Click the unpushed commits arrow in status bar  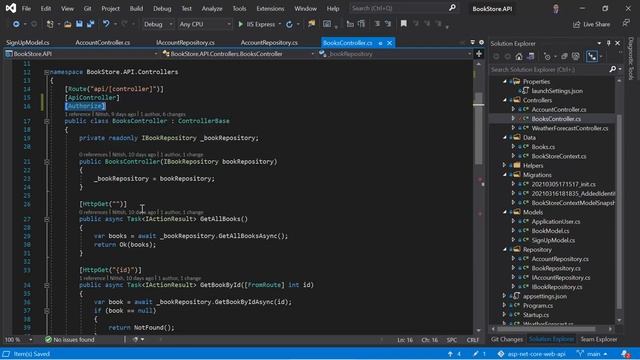point(450,354)
